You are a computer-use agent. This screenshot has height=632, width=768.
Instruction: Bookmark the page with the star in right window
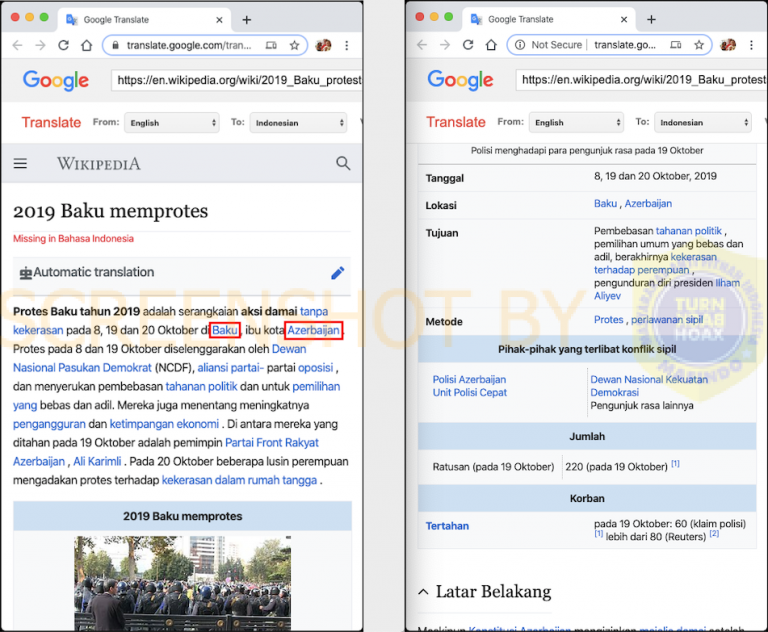[x=699, y=45]
